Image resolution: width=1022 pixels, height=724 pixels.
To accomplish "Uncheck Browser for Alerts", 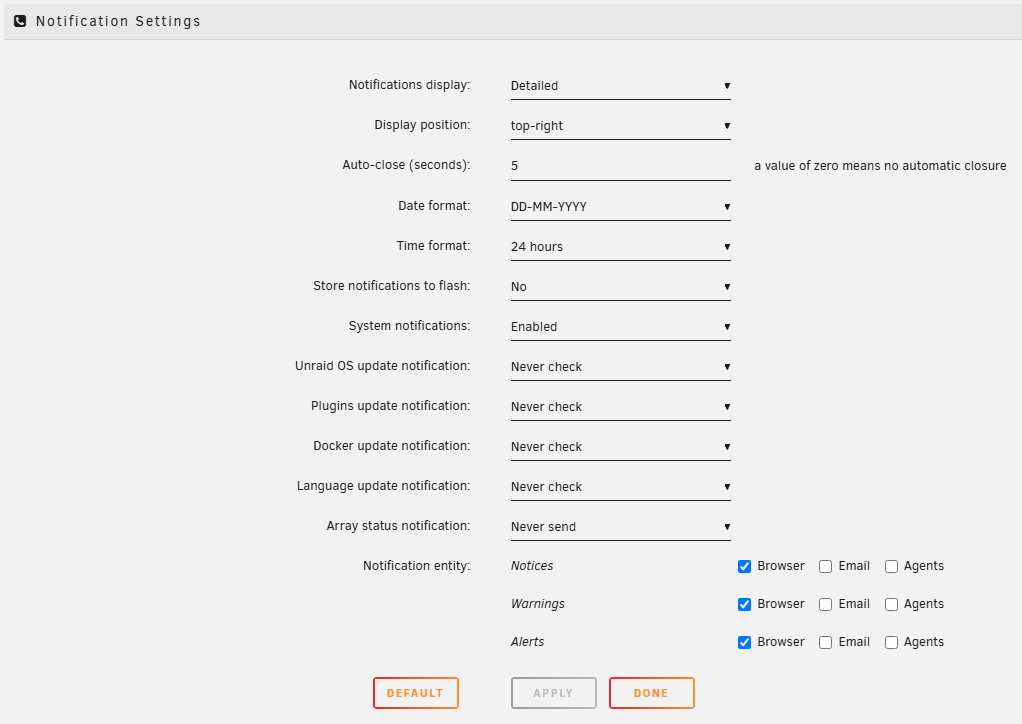I will click(744, 642).
